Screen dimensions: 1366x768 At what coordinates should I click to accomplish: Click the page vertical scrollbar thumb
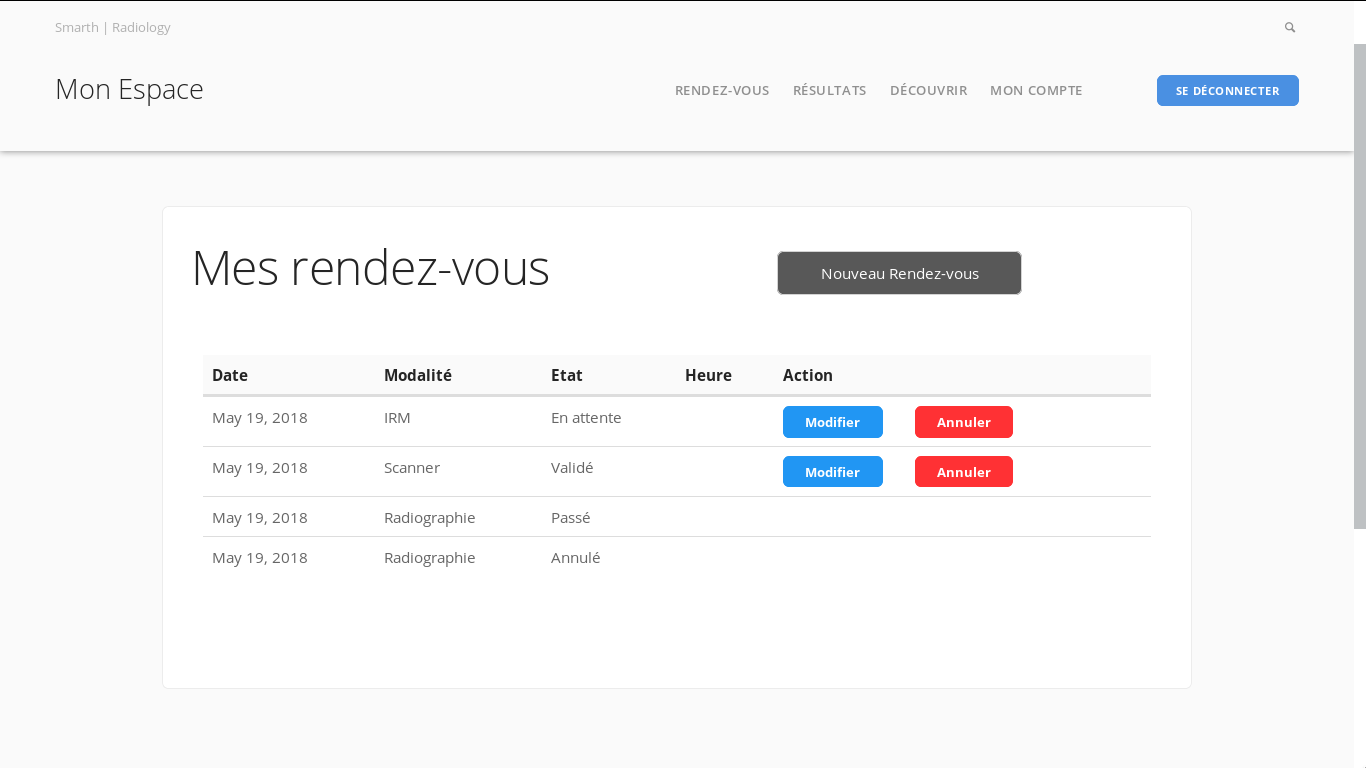pos(1360,286)
